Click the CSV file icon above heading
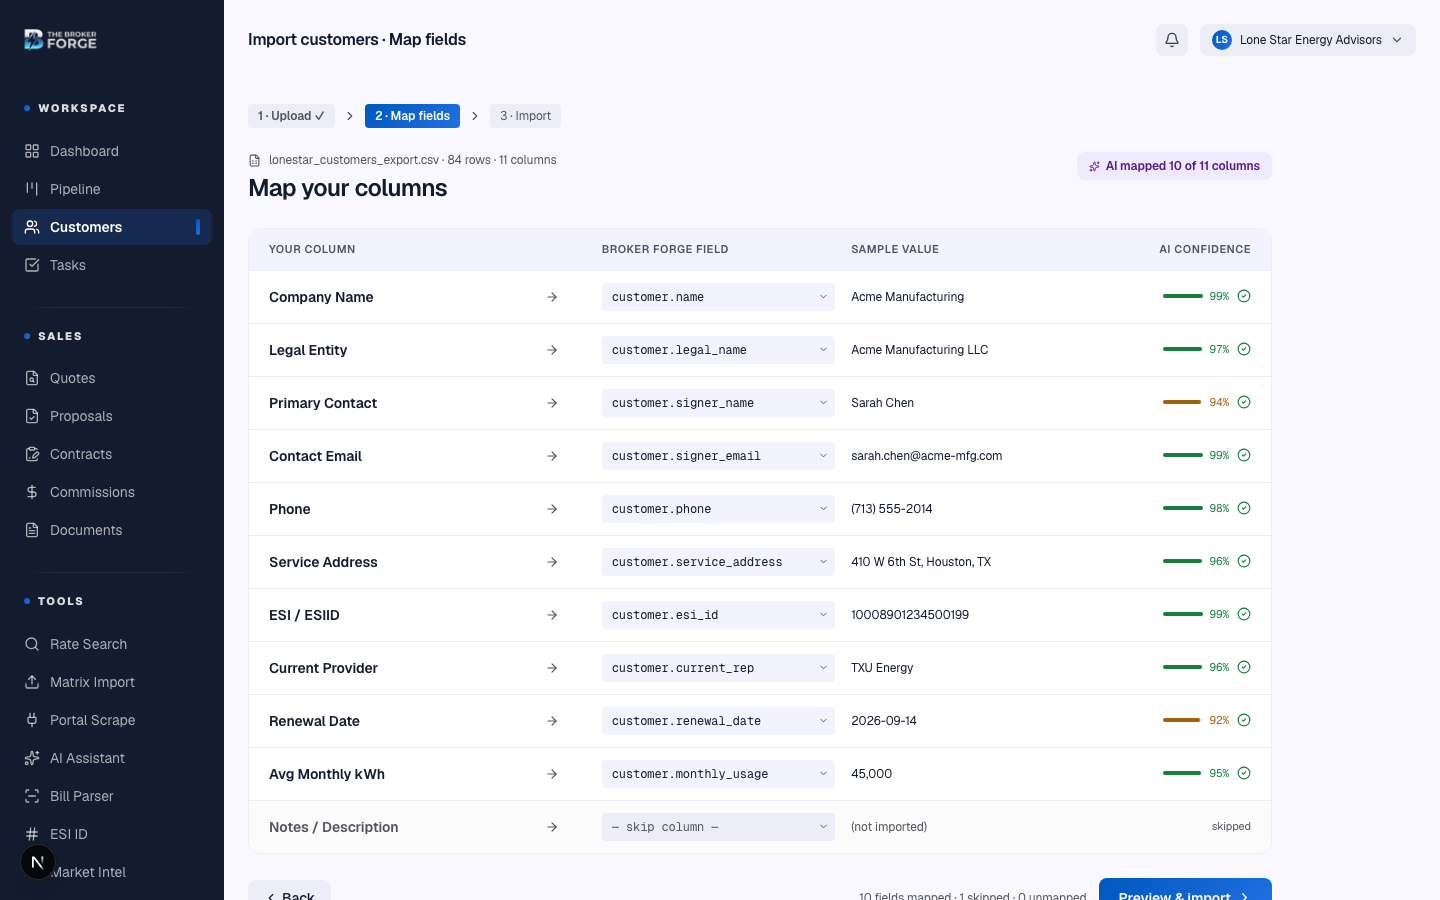 254,160
